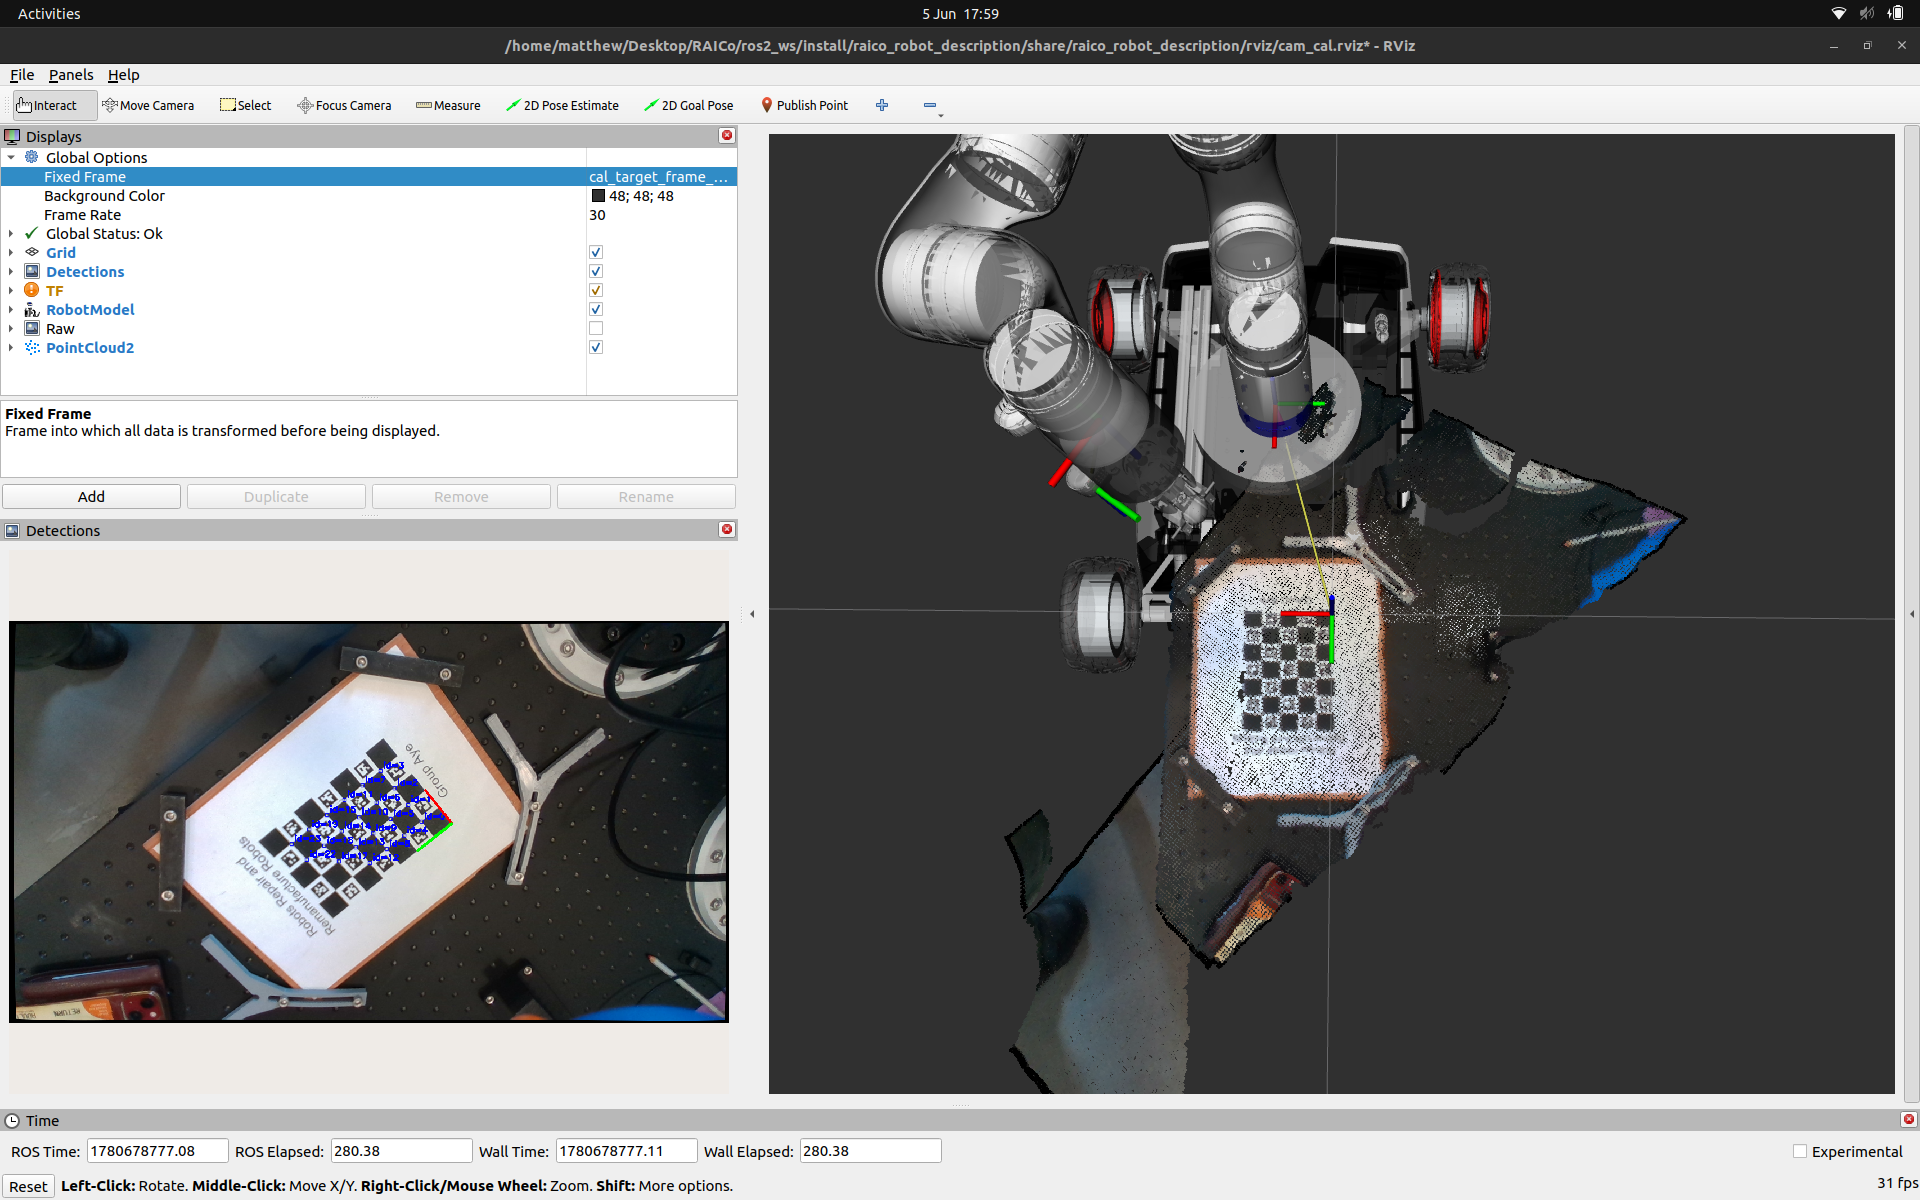
Task: Expand the Raw display properties
Action: (11, 328)
